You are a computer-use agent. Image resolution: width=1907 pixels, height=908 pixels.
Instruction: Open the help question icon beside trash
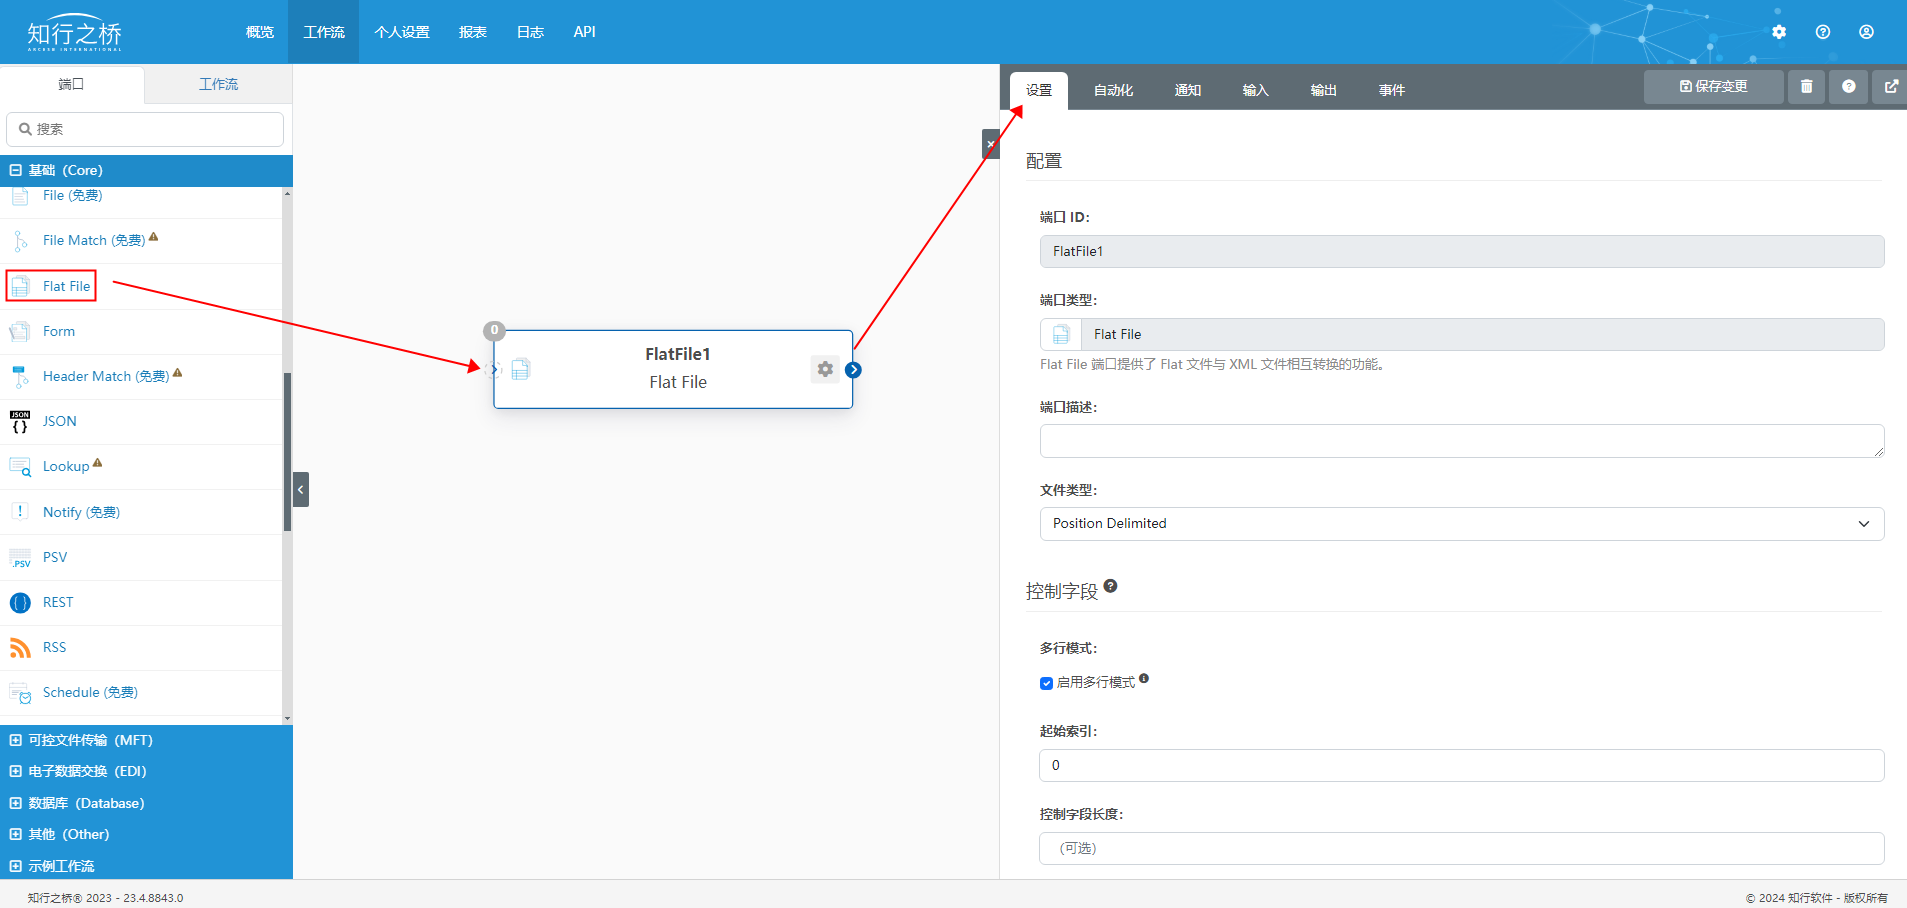coord(1848,87)
